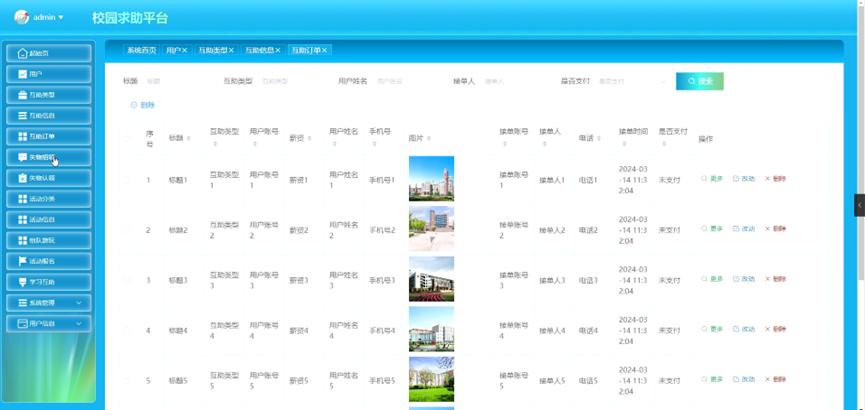The height and width of the screenshot is (410, 865).
Task: Click the list icon for 系统管理
Action: [22, 303]
